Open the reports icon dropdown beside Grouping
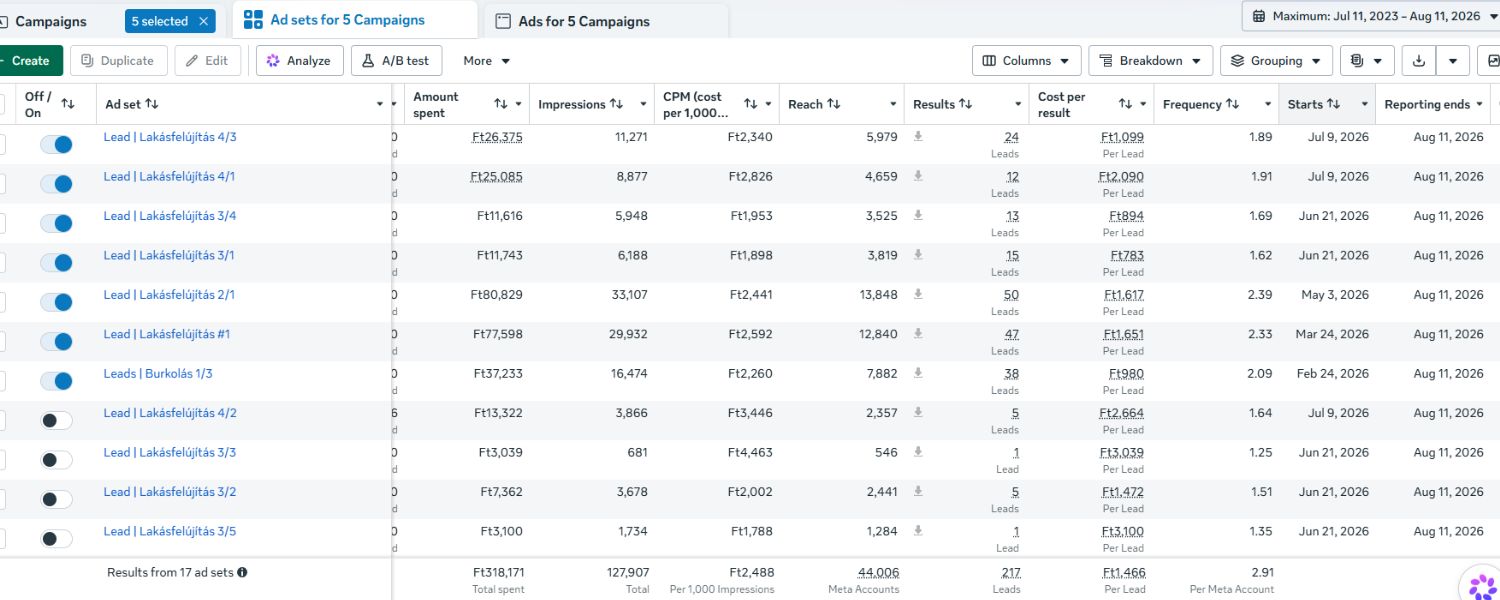Viewport: 1500px width, 600px height. pos(1367,61)
